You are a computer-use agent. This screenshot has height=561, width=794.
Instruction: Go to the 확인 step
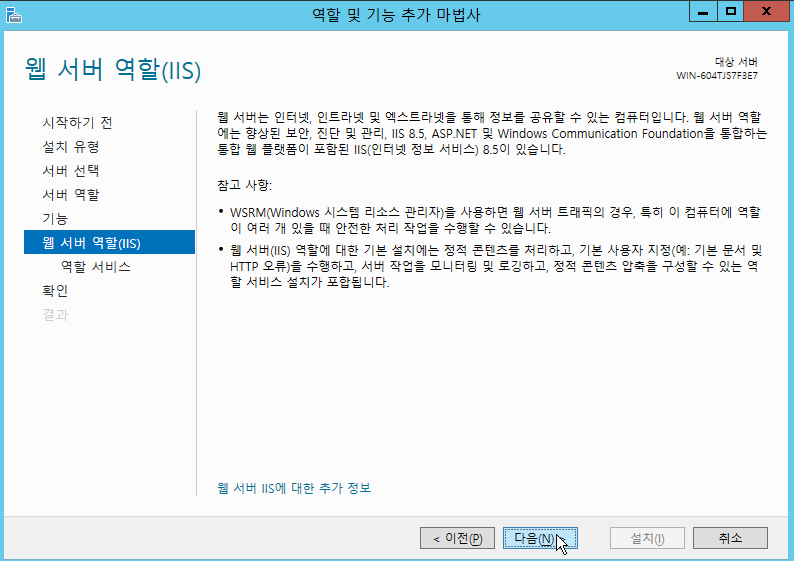55,291
